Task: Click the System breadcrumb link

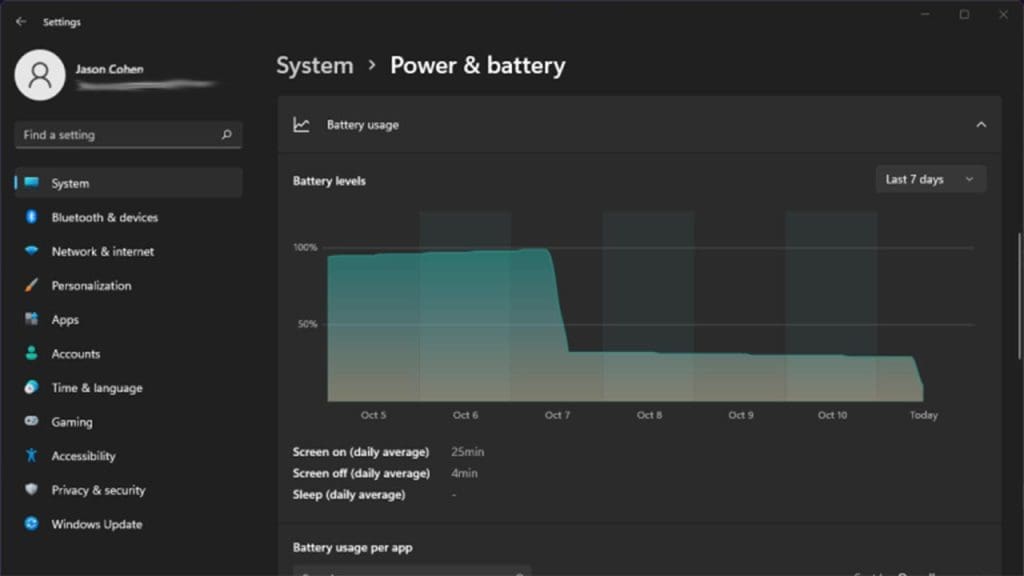Action: click(314, 65)
